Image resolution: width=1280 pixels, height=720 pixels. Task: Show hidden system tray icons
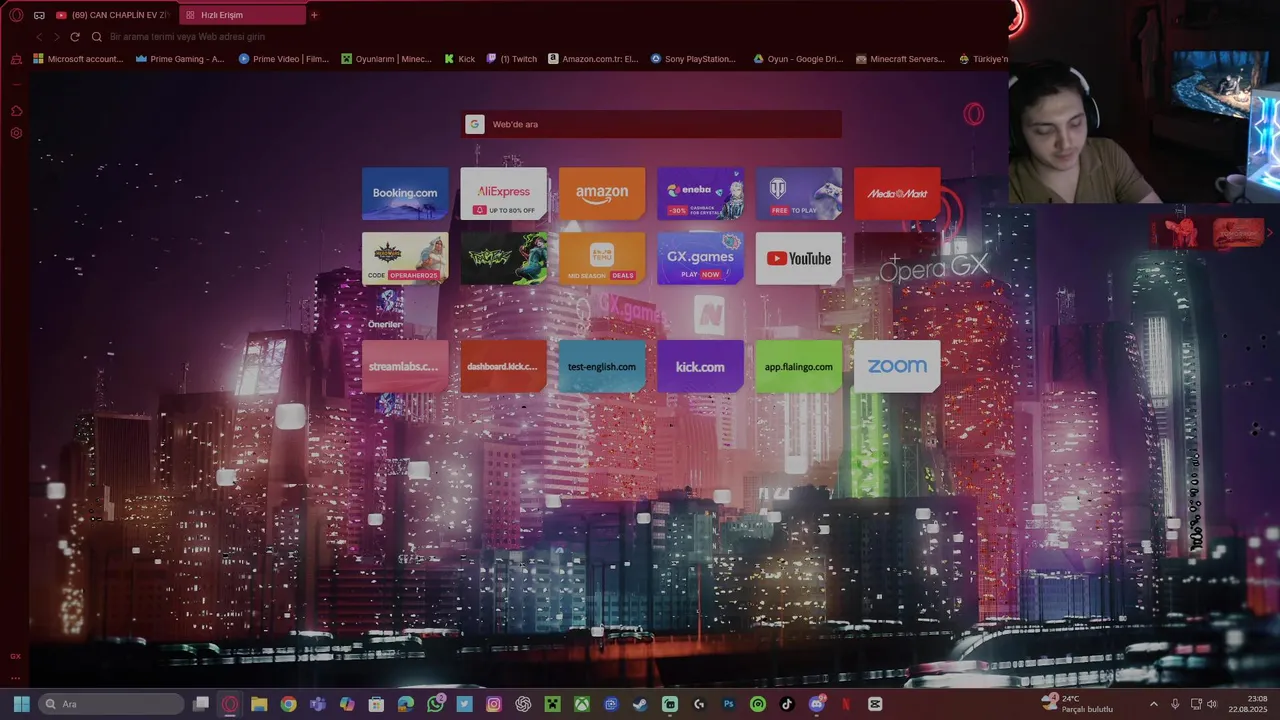[1153, 704]
